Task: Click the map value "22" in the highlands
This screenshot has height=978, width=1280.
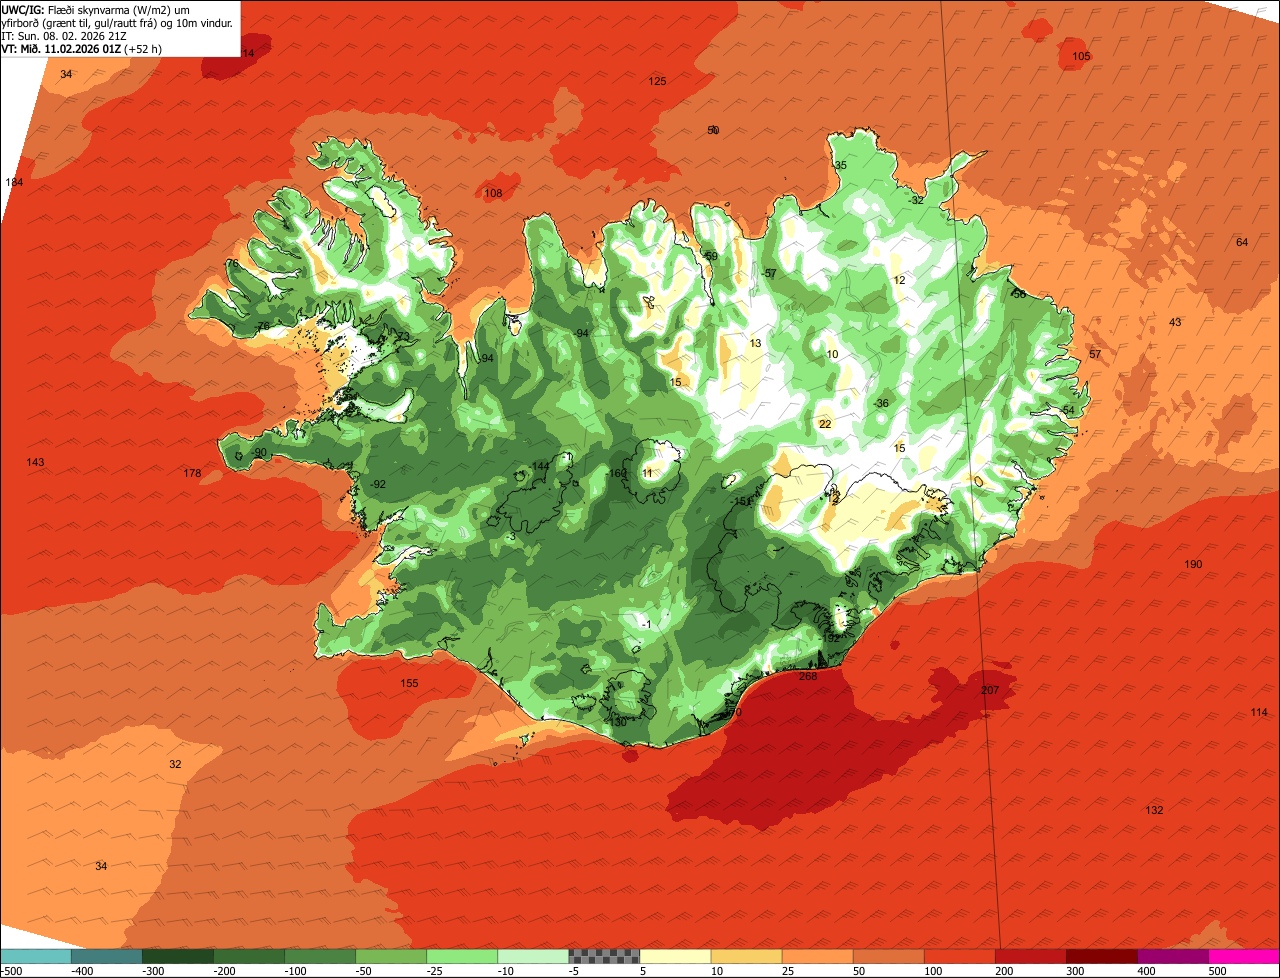Action: coord(825,425)
